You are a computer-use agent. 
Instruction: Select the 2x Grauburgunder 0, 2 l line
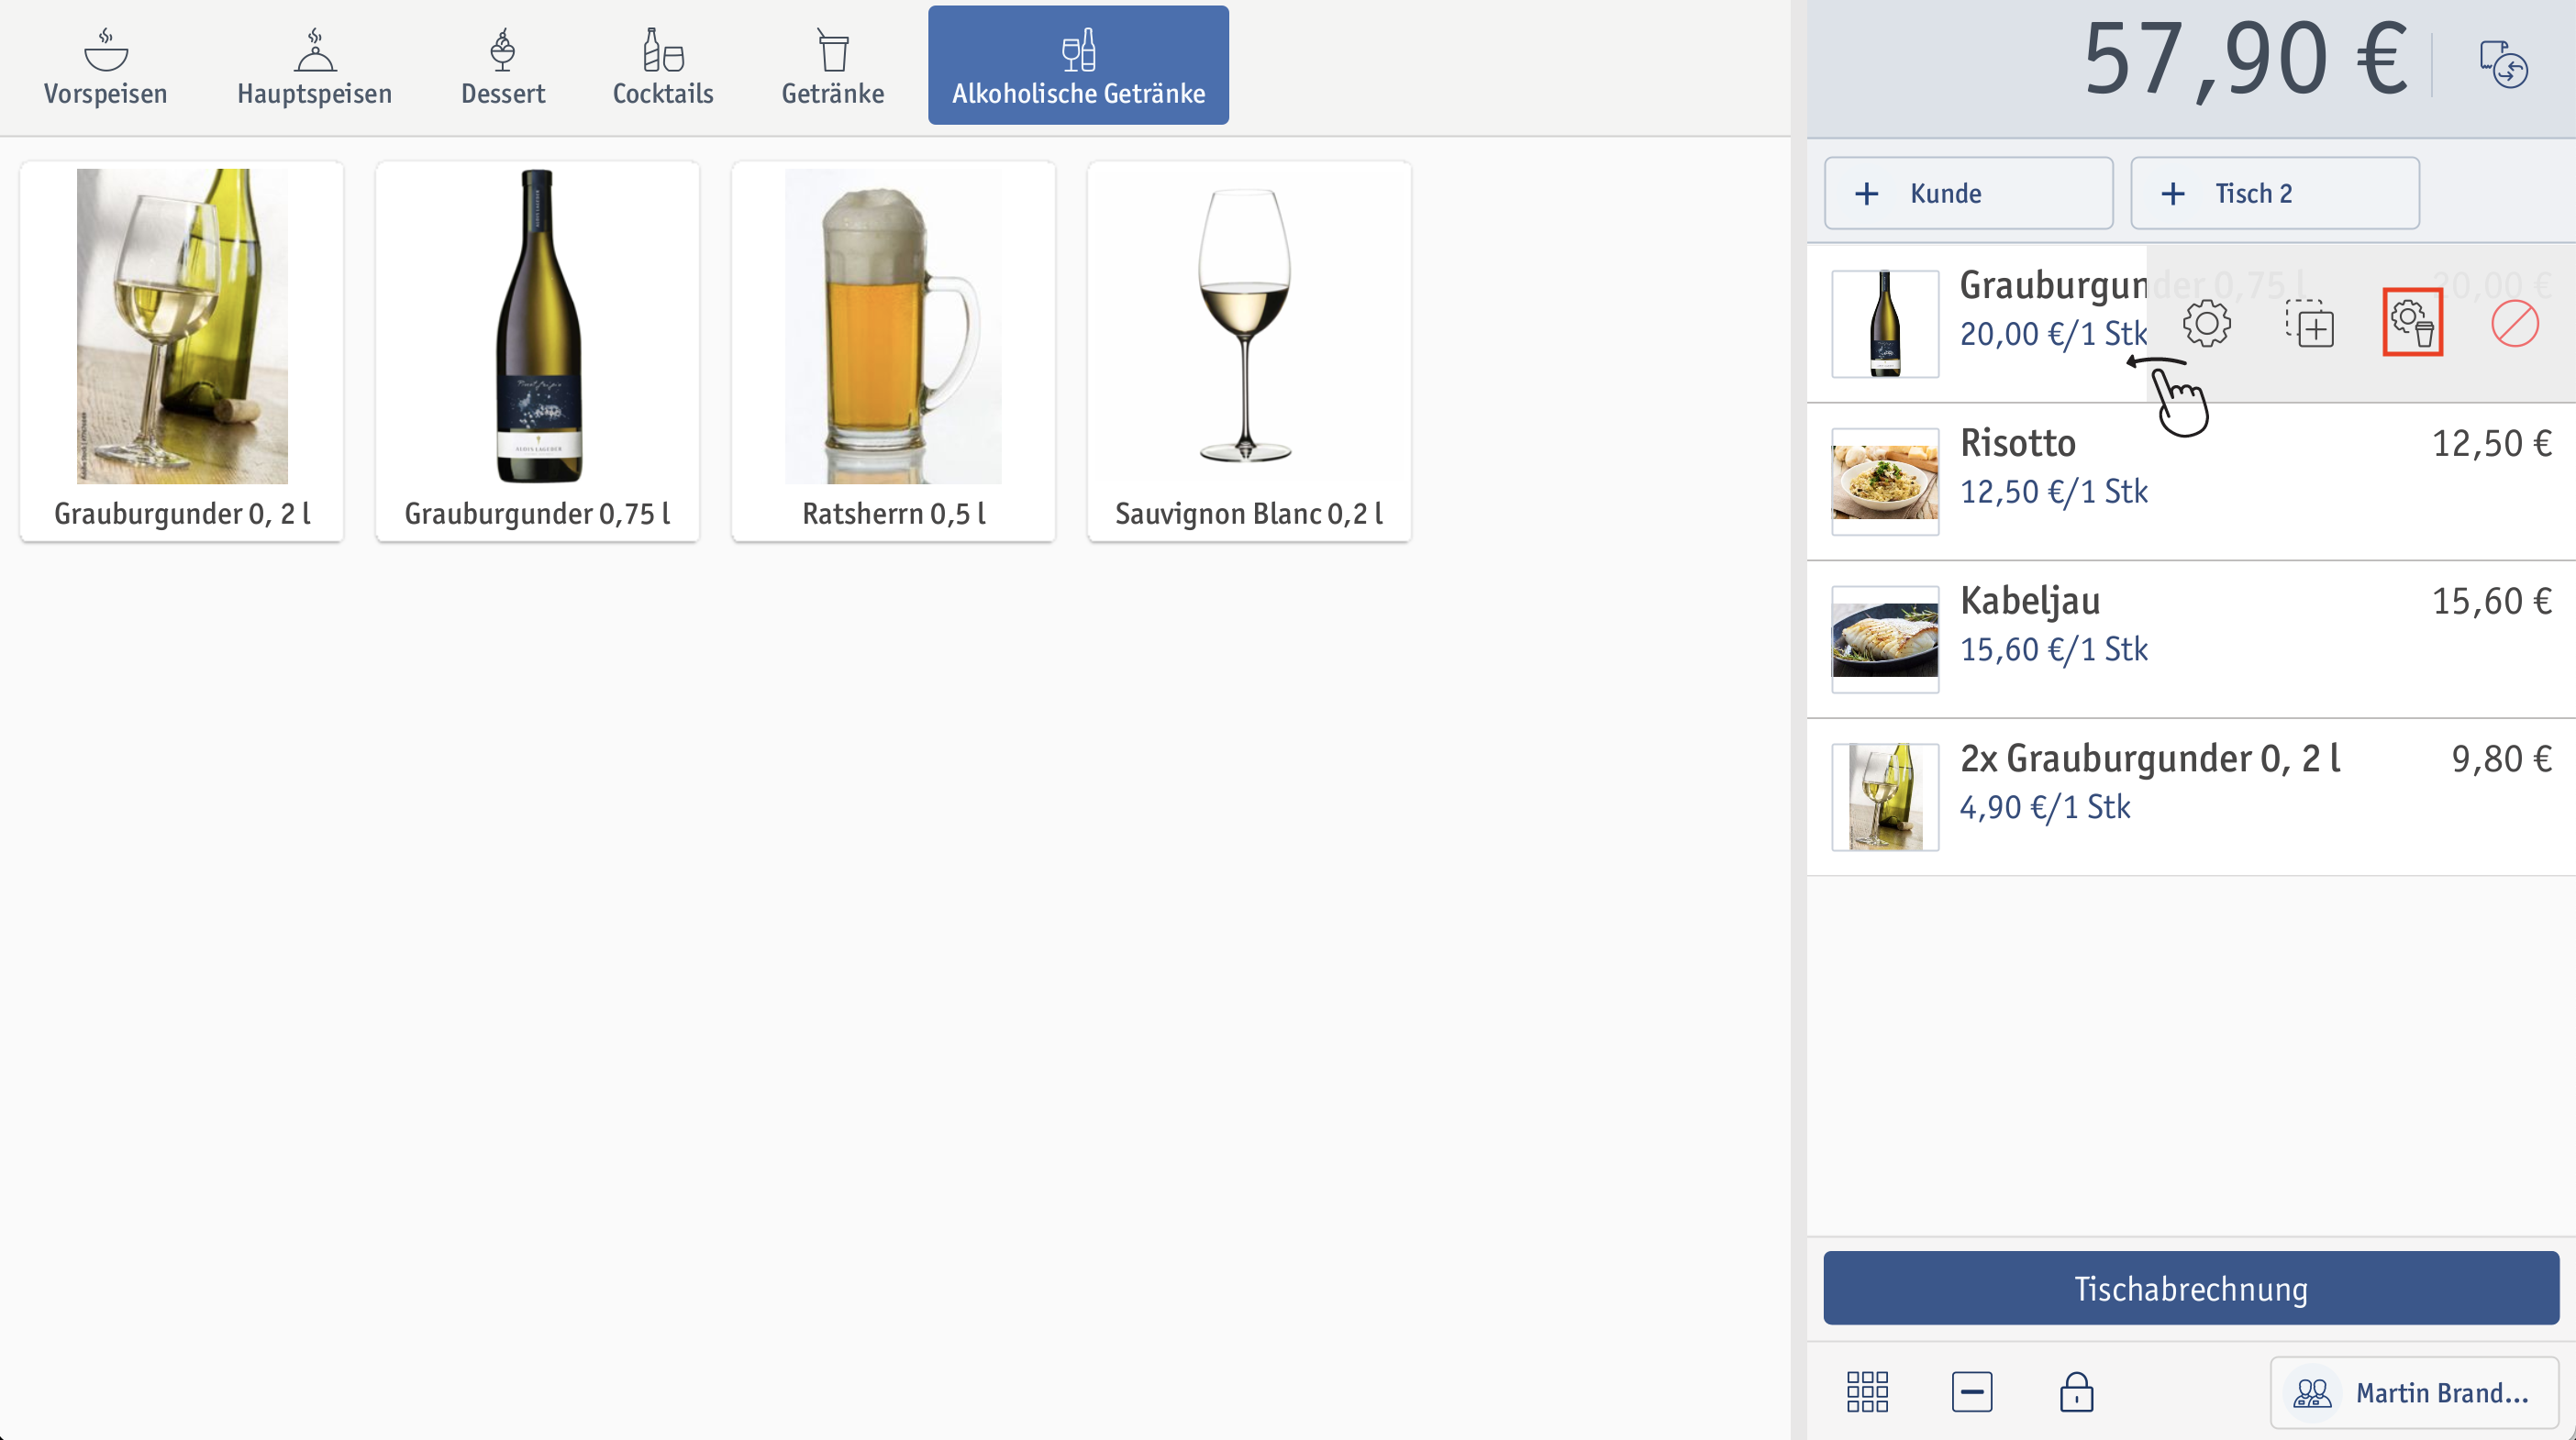2191,797
